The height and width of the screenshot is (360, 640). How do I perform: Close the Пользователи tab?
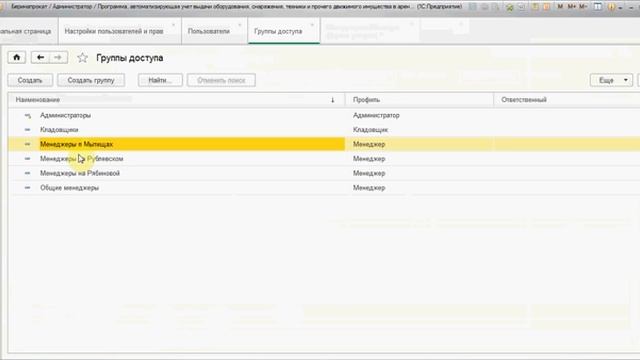click(240, 25)
